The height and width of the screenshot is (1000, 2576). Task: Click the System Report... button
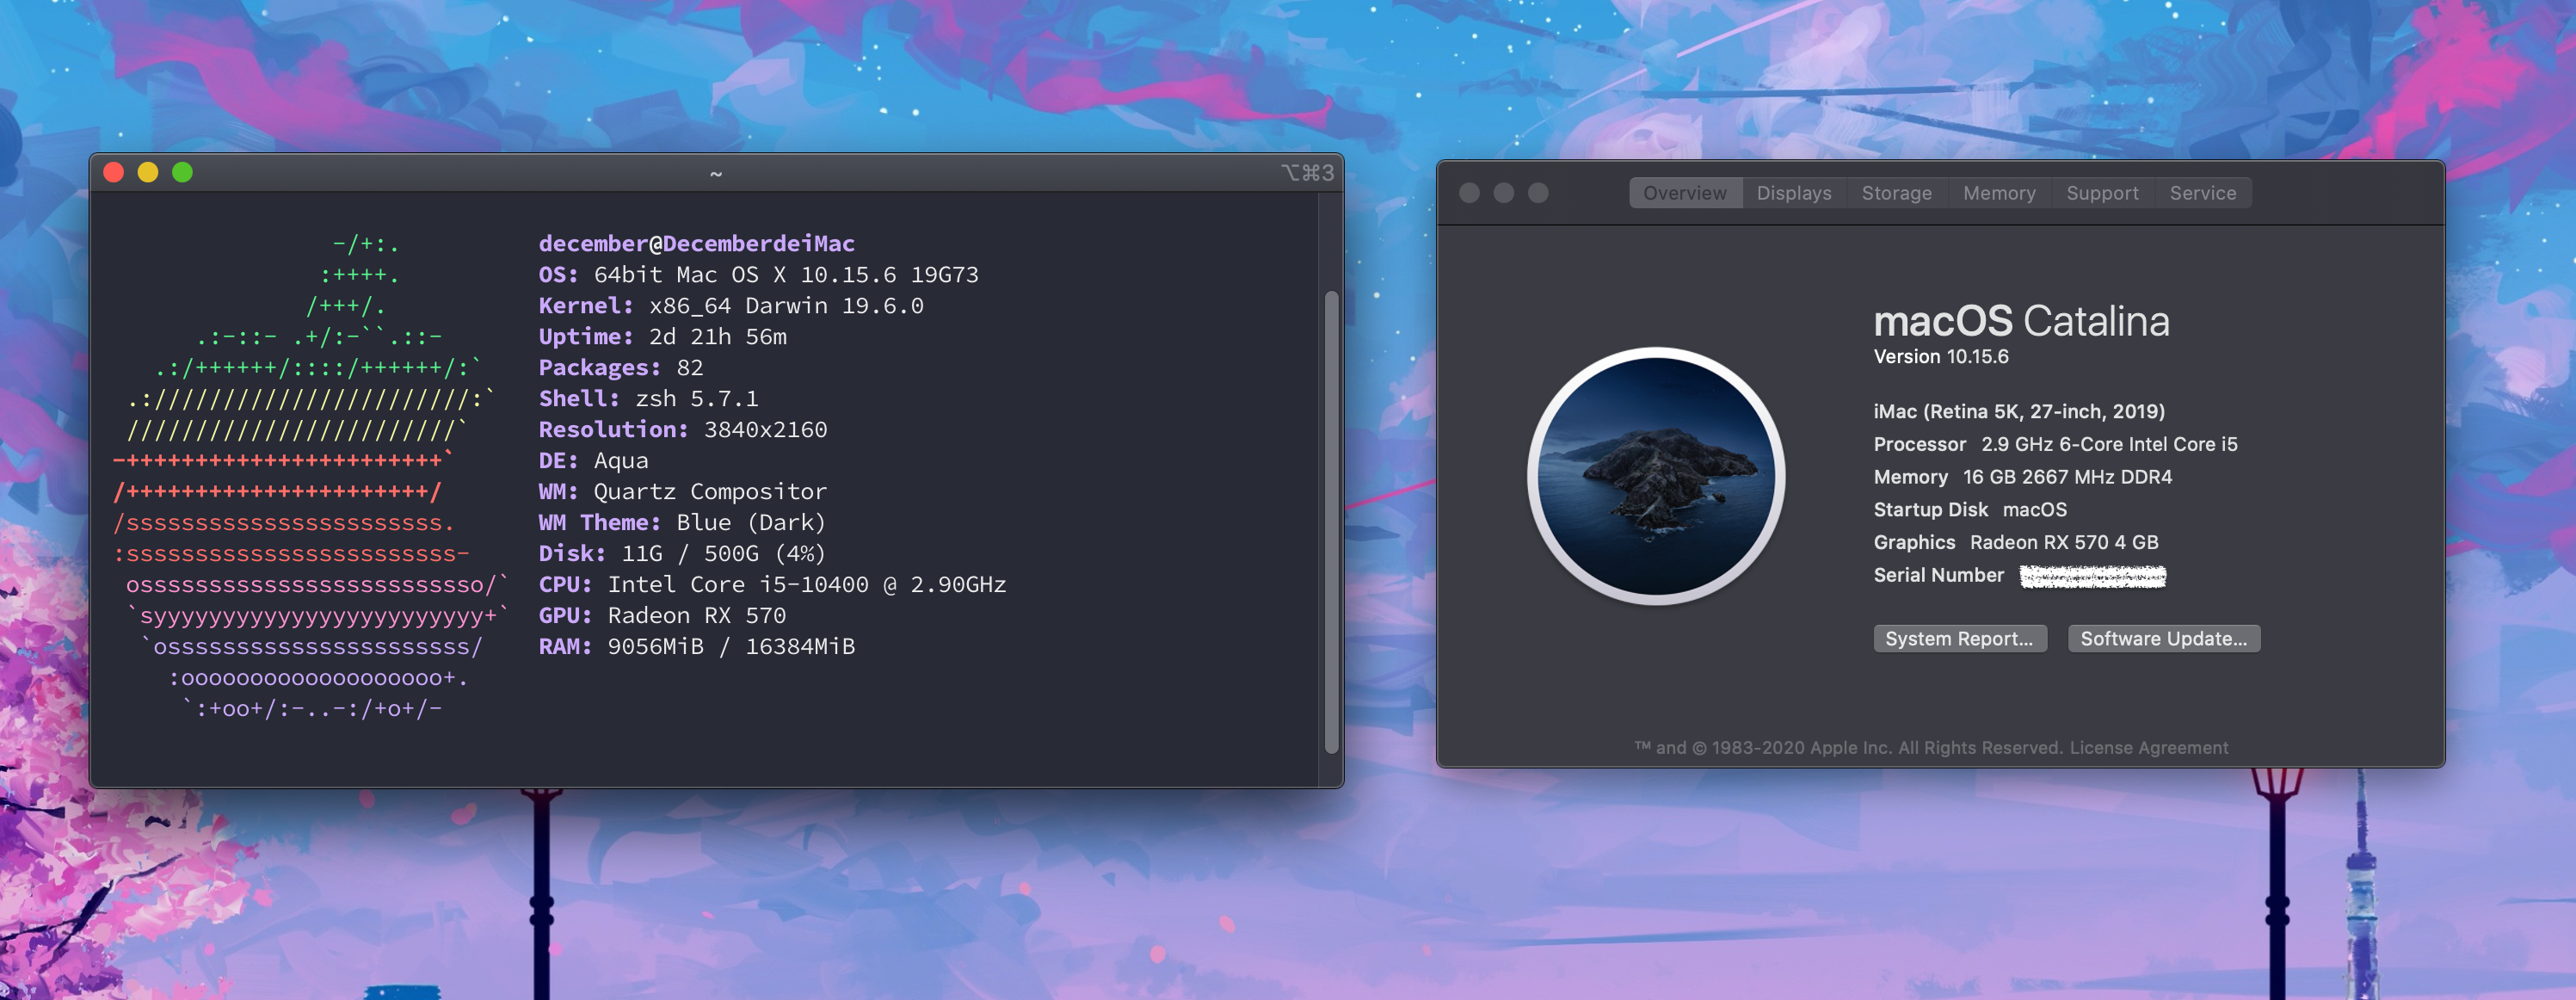tap(1959, 638)
